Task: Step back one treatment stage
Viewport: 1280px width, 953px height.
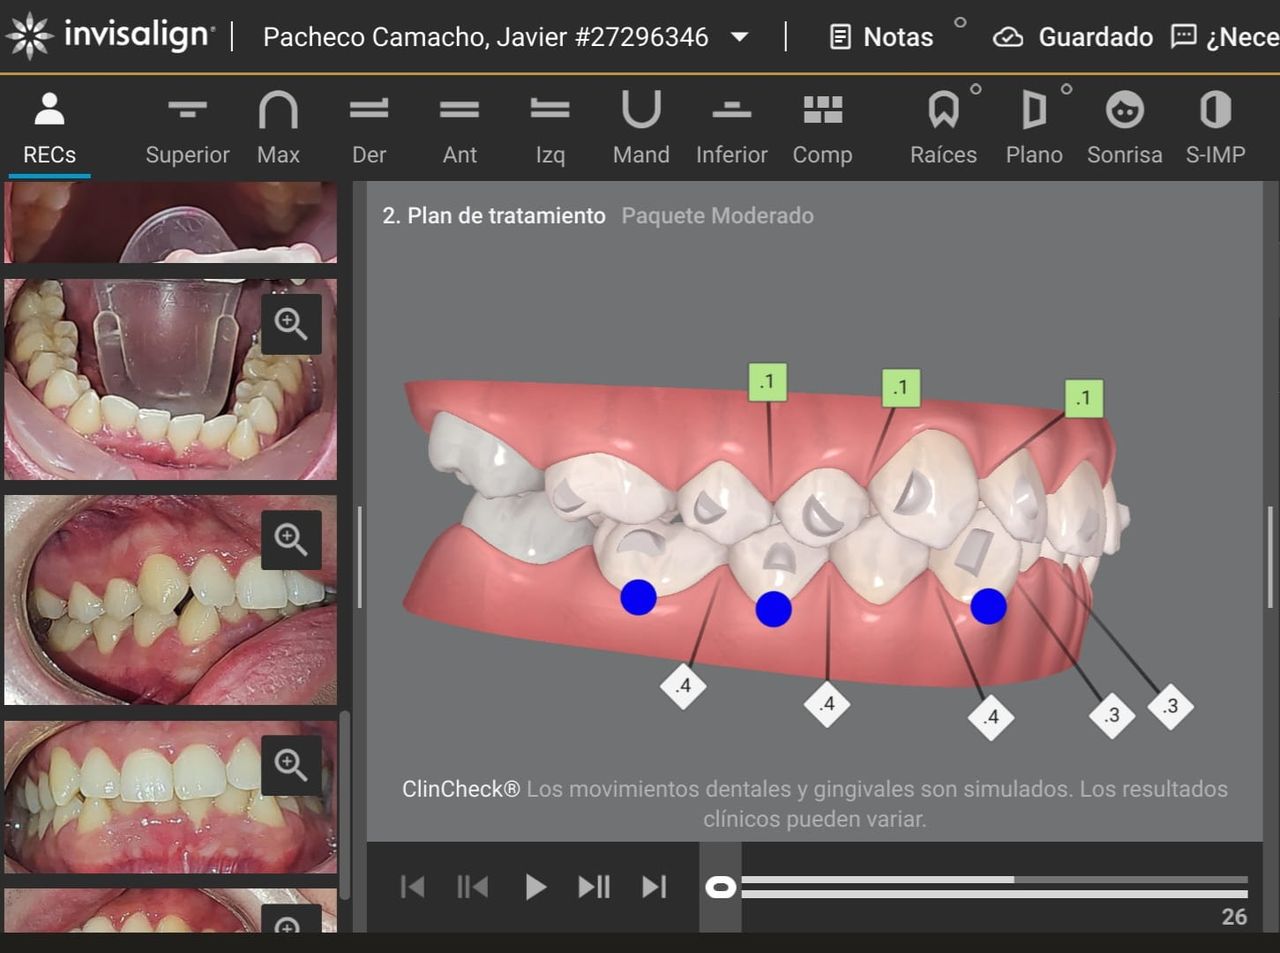Action: click(472, 887)
